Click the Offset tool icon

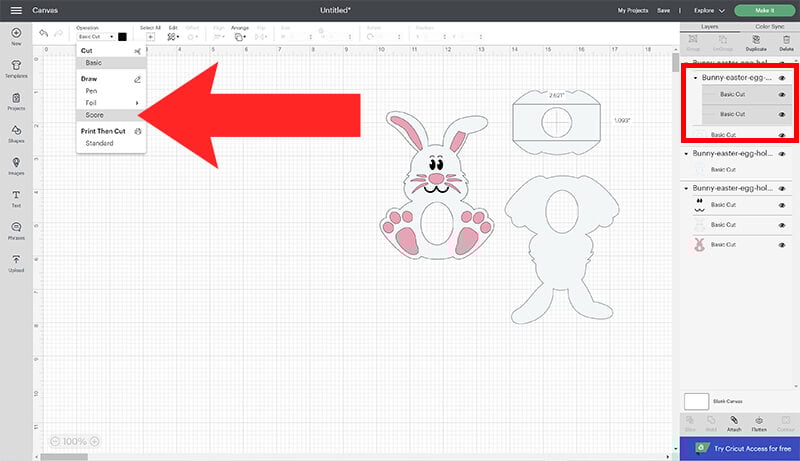[191, 37]
